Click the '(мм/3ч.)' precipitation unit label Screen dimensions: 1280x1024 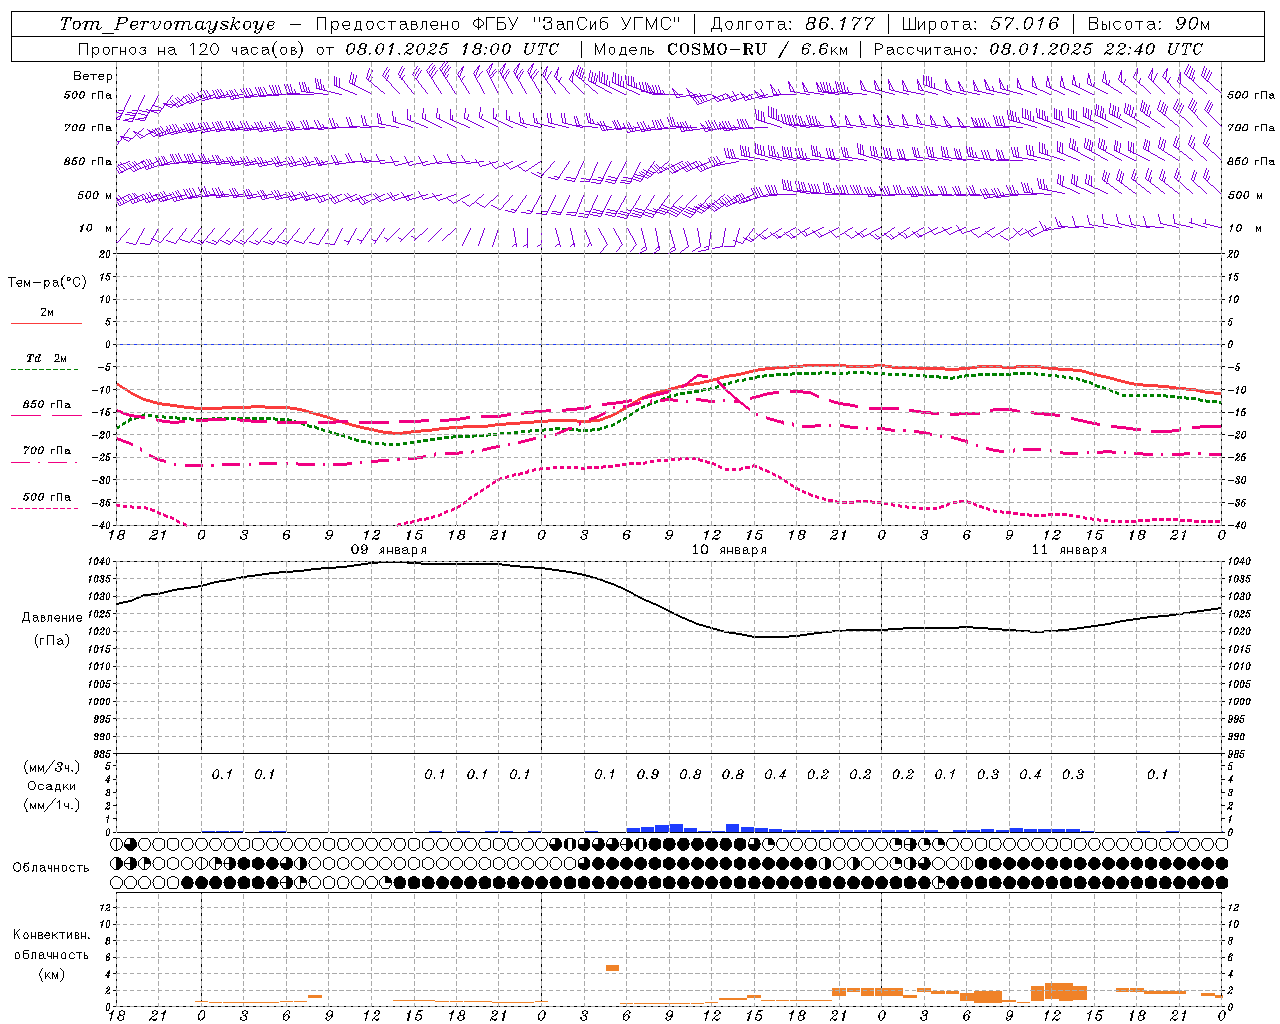52,767
